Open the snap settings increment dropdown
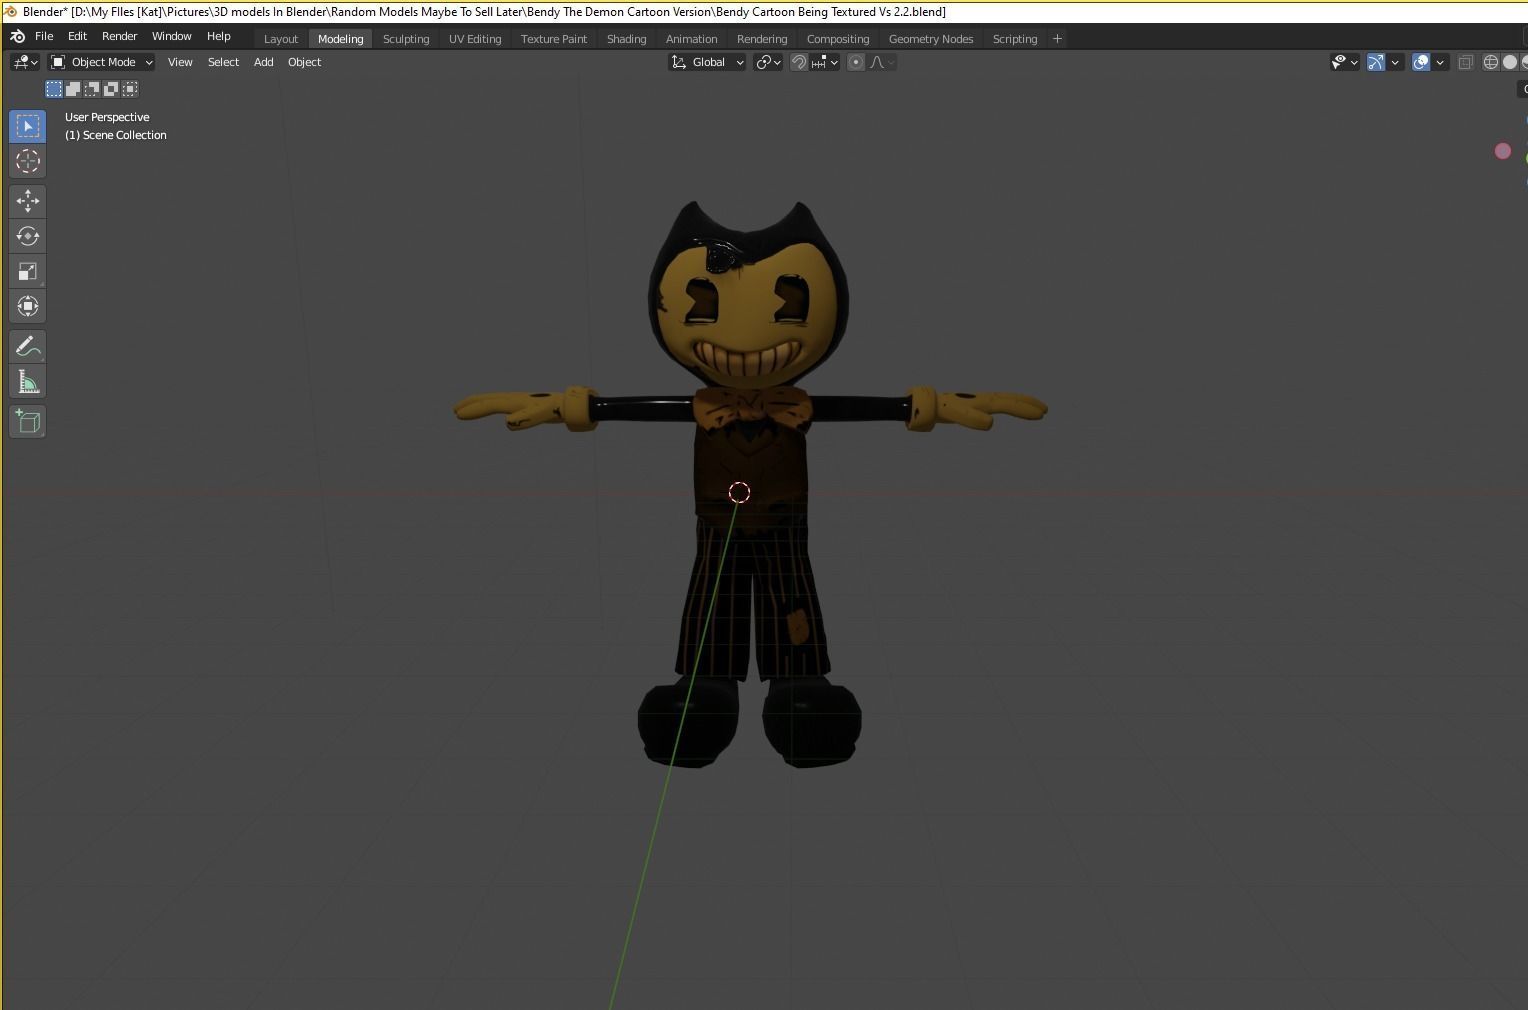1528x1010 pixels. (824, 62)
